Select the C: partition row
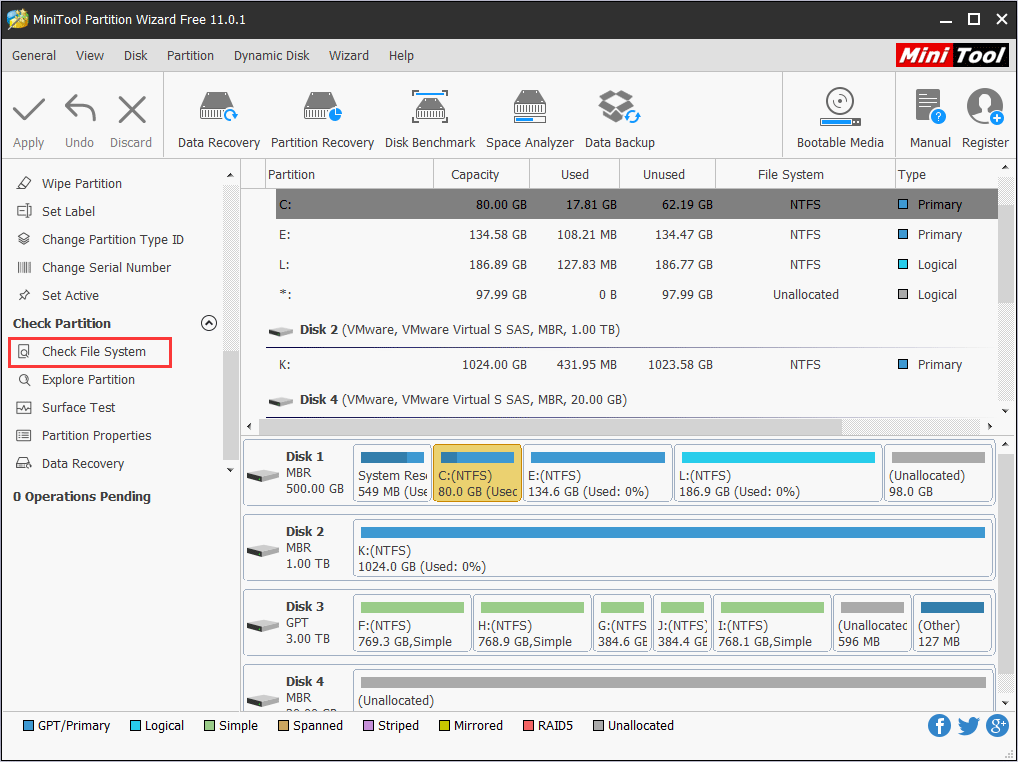The height and width of the screenshot is (762, 1018). tap(636, 204)
